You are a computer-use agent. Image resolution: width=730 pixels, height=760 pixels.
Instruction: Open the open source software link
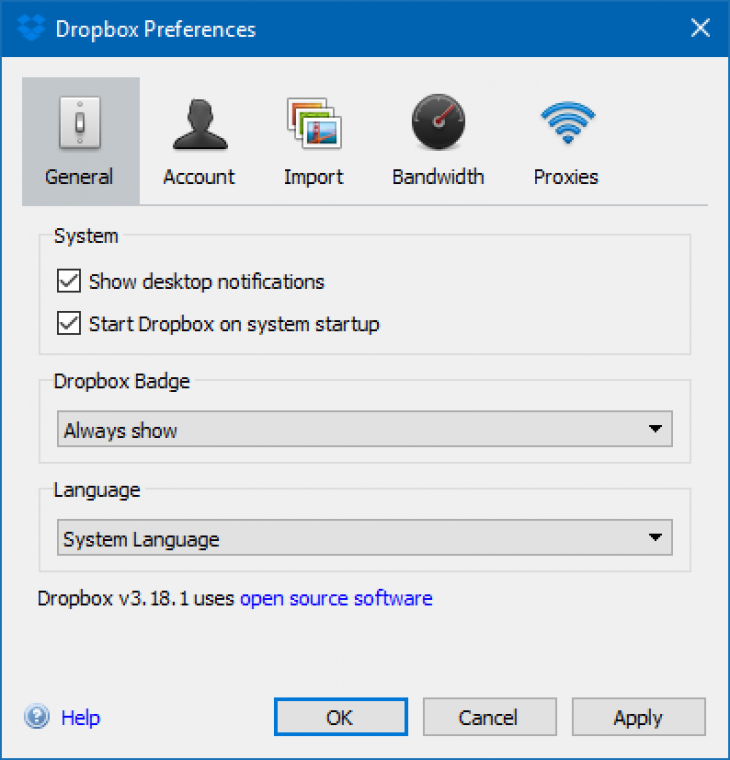pos(336,599)
